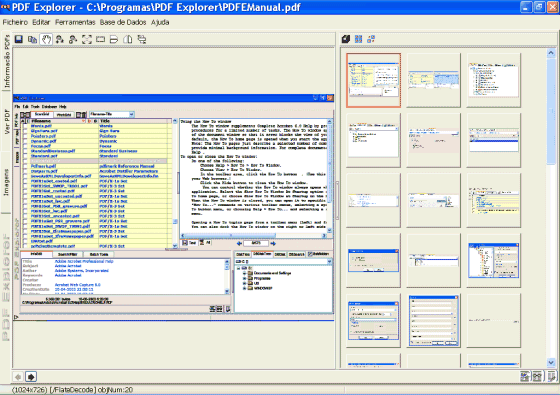
Task: Click the save image floppy disk icon
Action: (19, 39)
